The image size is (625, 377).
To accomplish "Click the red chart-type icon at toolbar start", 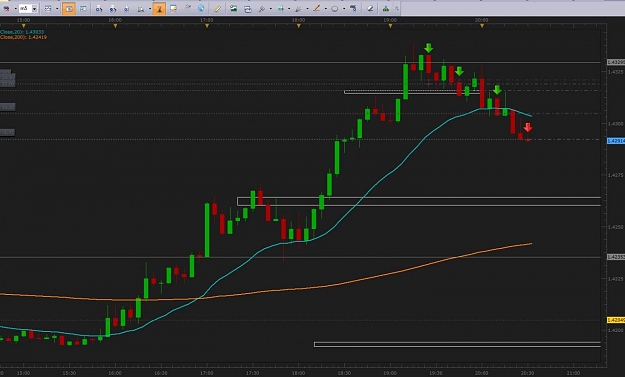I will tap(6, 8).
